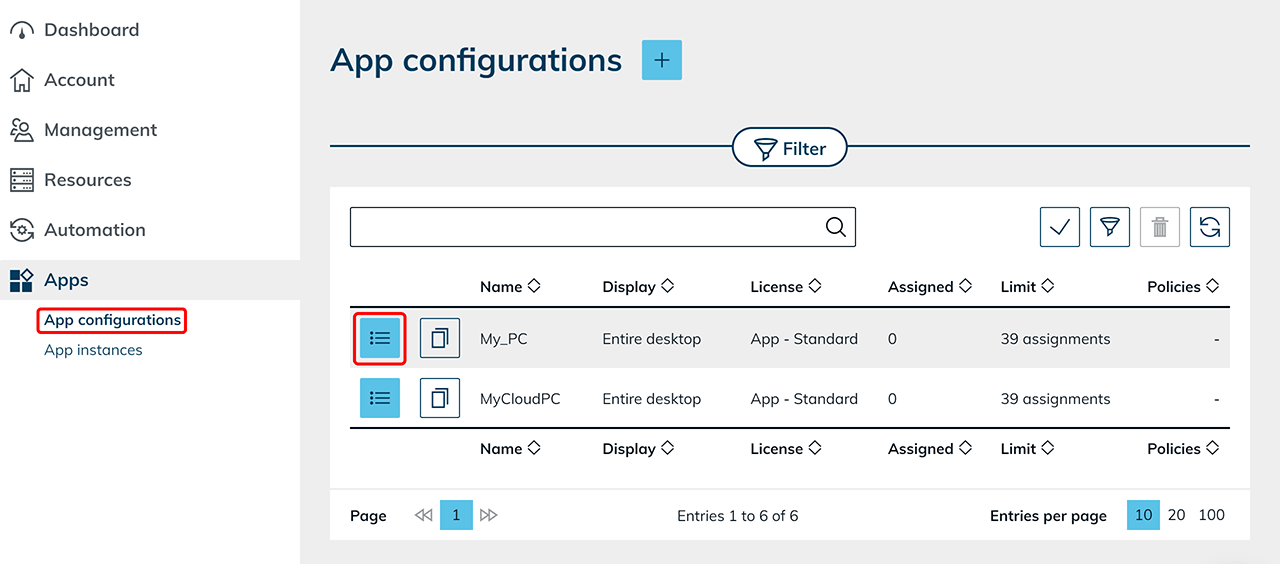
Task: Click the refresh table icon
Action: tap(1209, 227)
